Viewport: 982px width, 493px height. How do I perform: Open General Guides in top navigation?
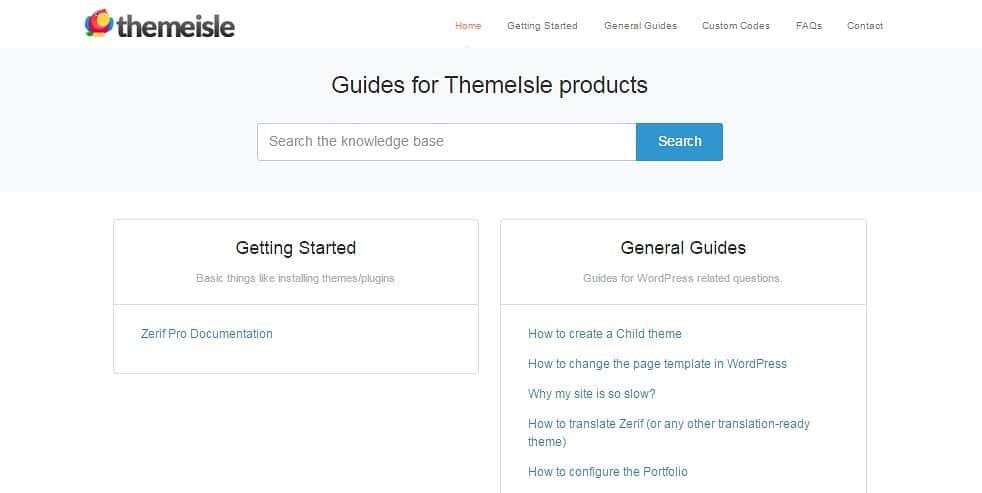click(640, 26)
